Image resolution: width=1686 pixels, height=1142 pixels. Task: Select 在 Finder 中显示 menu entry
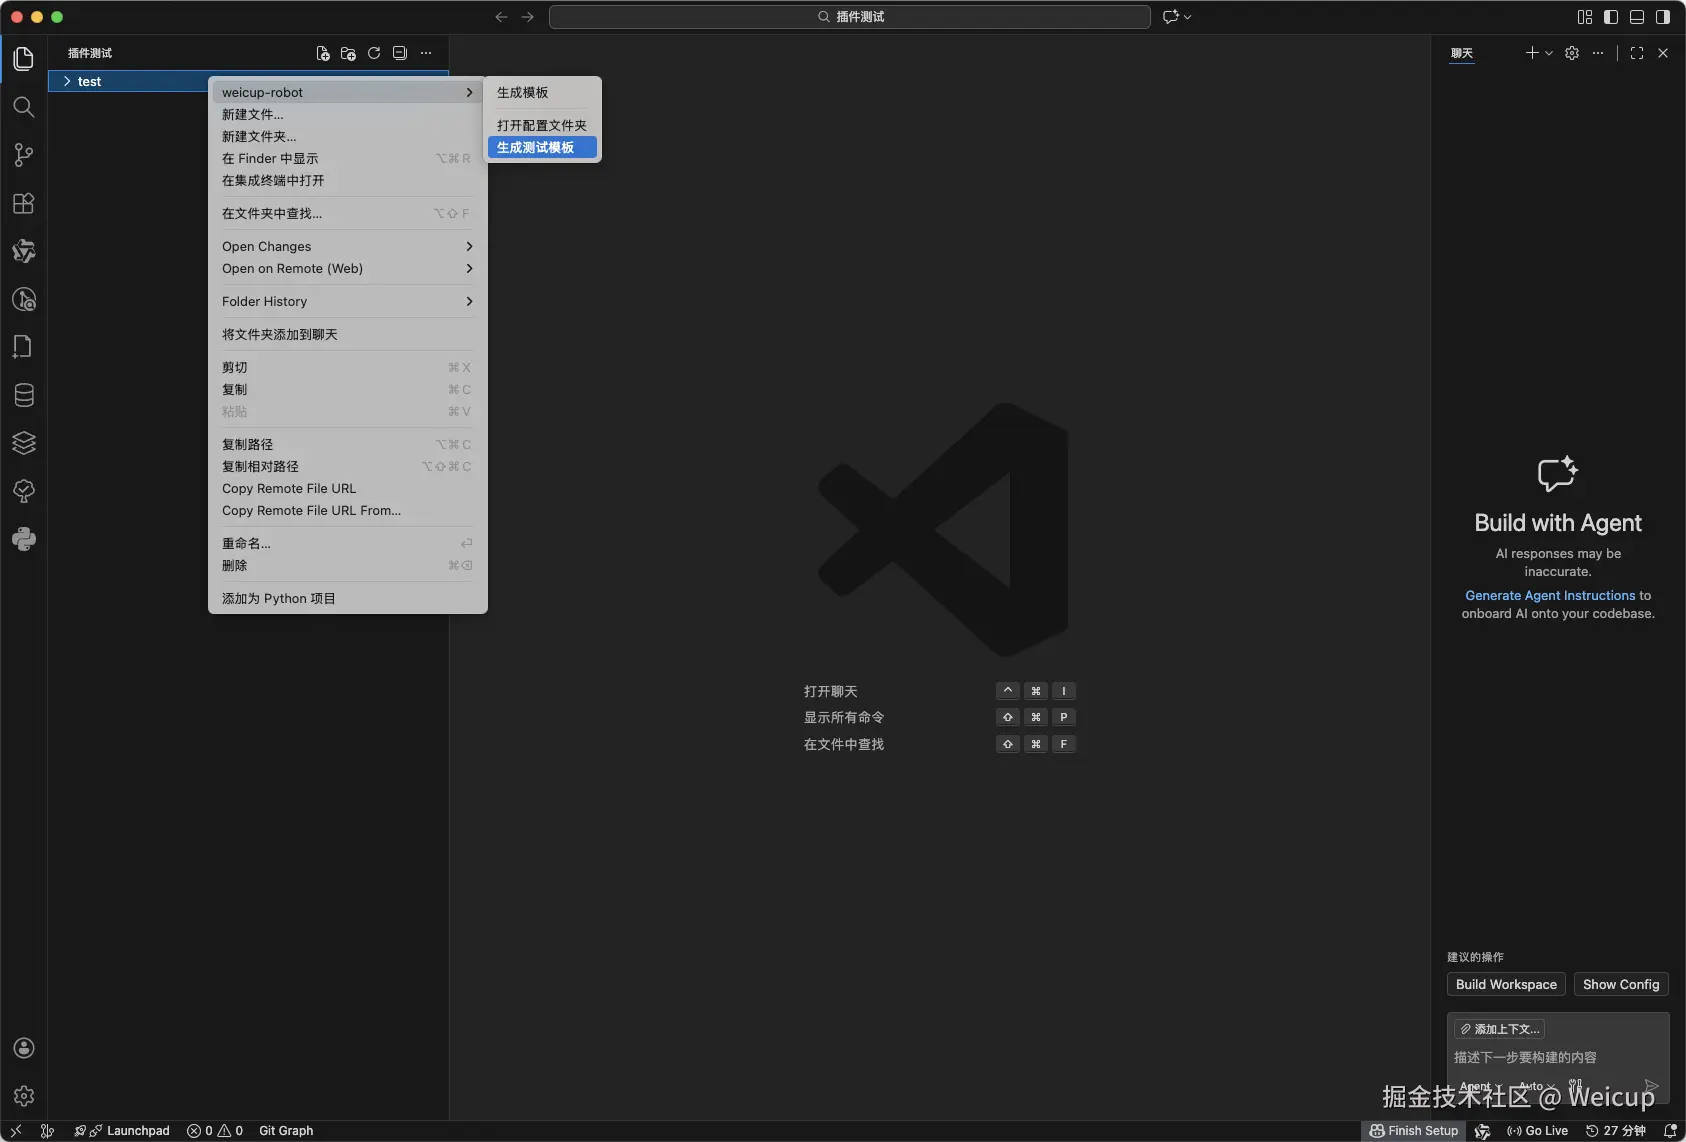pyautogui.click(x=347, y=159)
